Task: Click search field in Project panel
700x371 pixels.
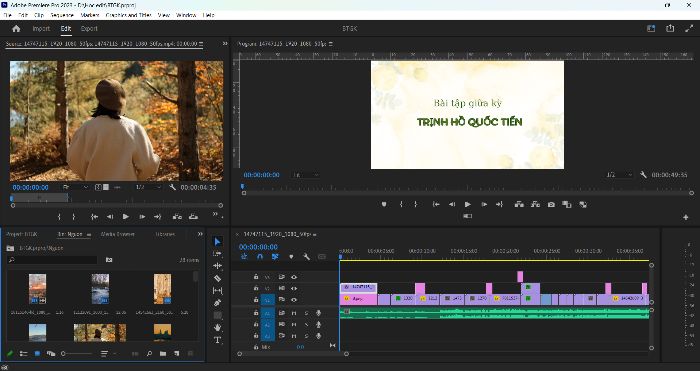Action: point(53,259)
